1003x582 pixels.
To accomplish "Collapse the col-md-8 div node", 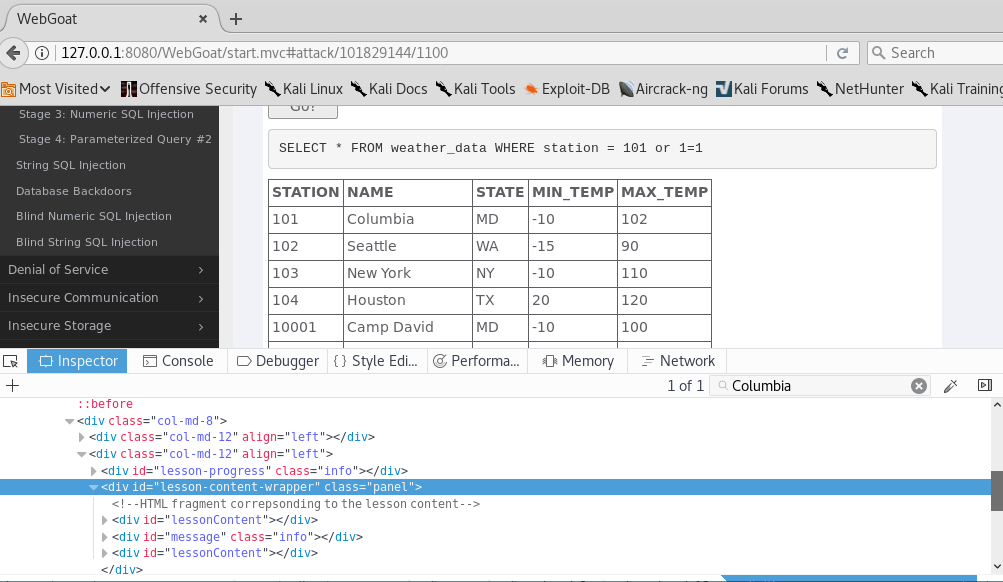I will coord(70,421).
